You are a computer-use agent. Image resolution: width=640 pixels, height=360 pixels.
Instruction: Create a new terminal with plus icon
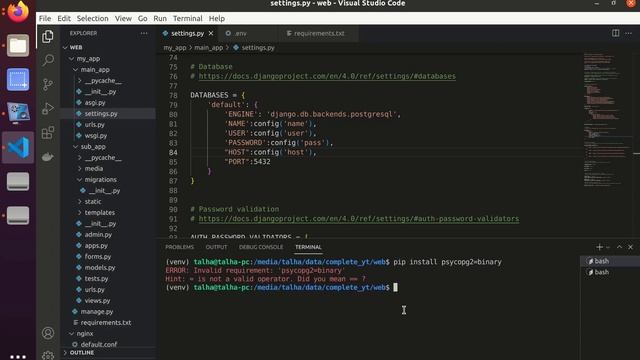[599, 247]
